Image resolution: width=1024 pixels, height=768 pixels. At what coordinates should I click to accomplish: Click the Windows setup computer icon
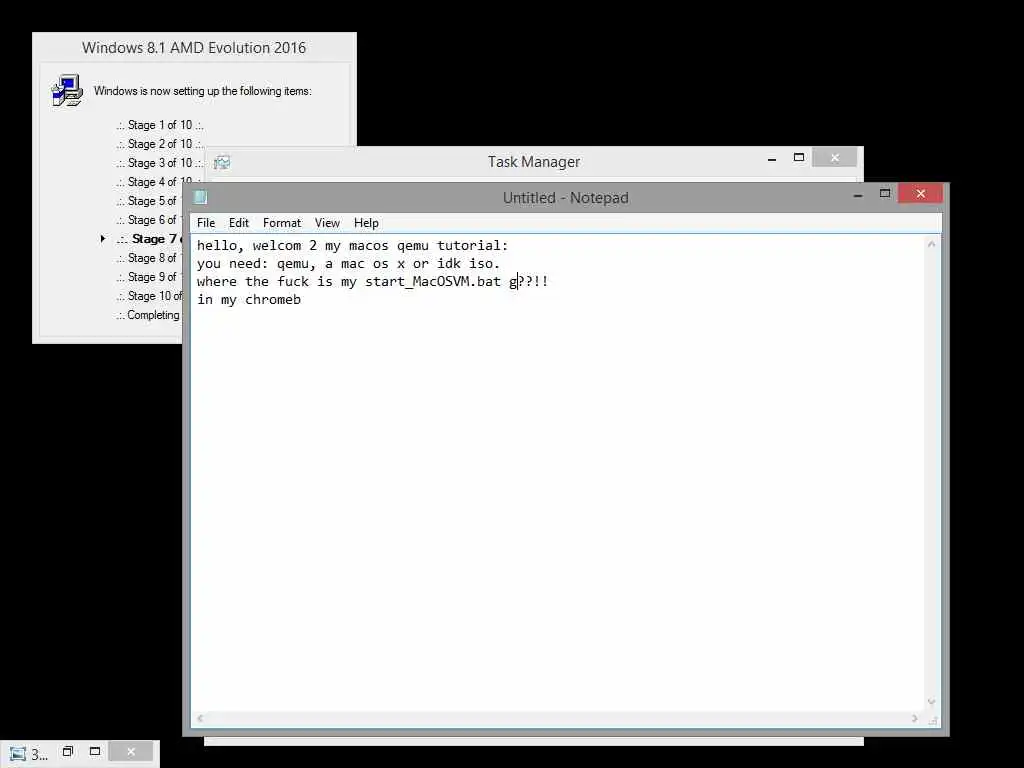[x=67, y=90]
